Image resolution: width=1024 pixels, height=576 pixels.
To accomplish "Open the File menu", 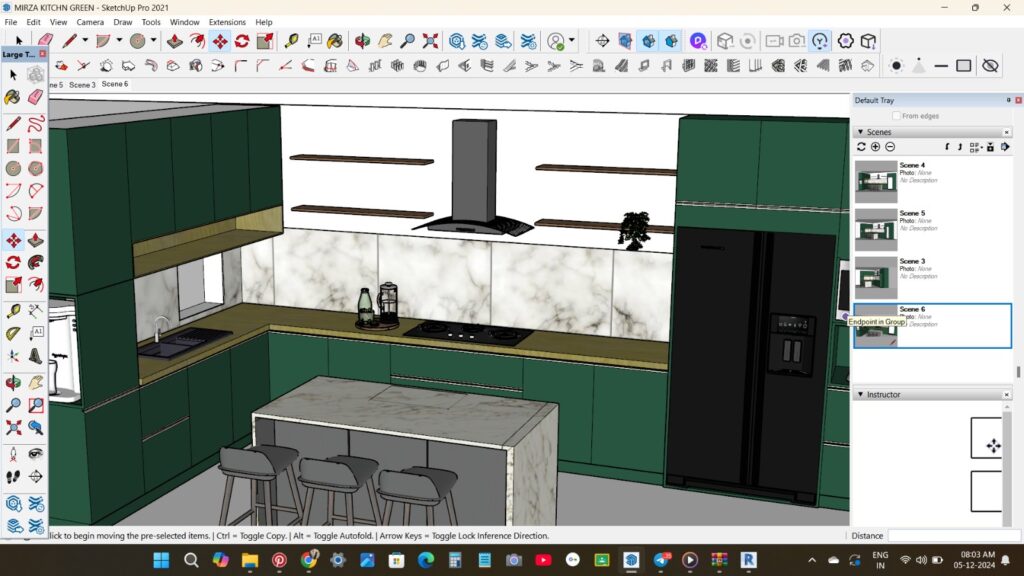I will click(x=11, y=22).
